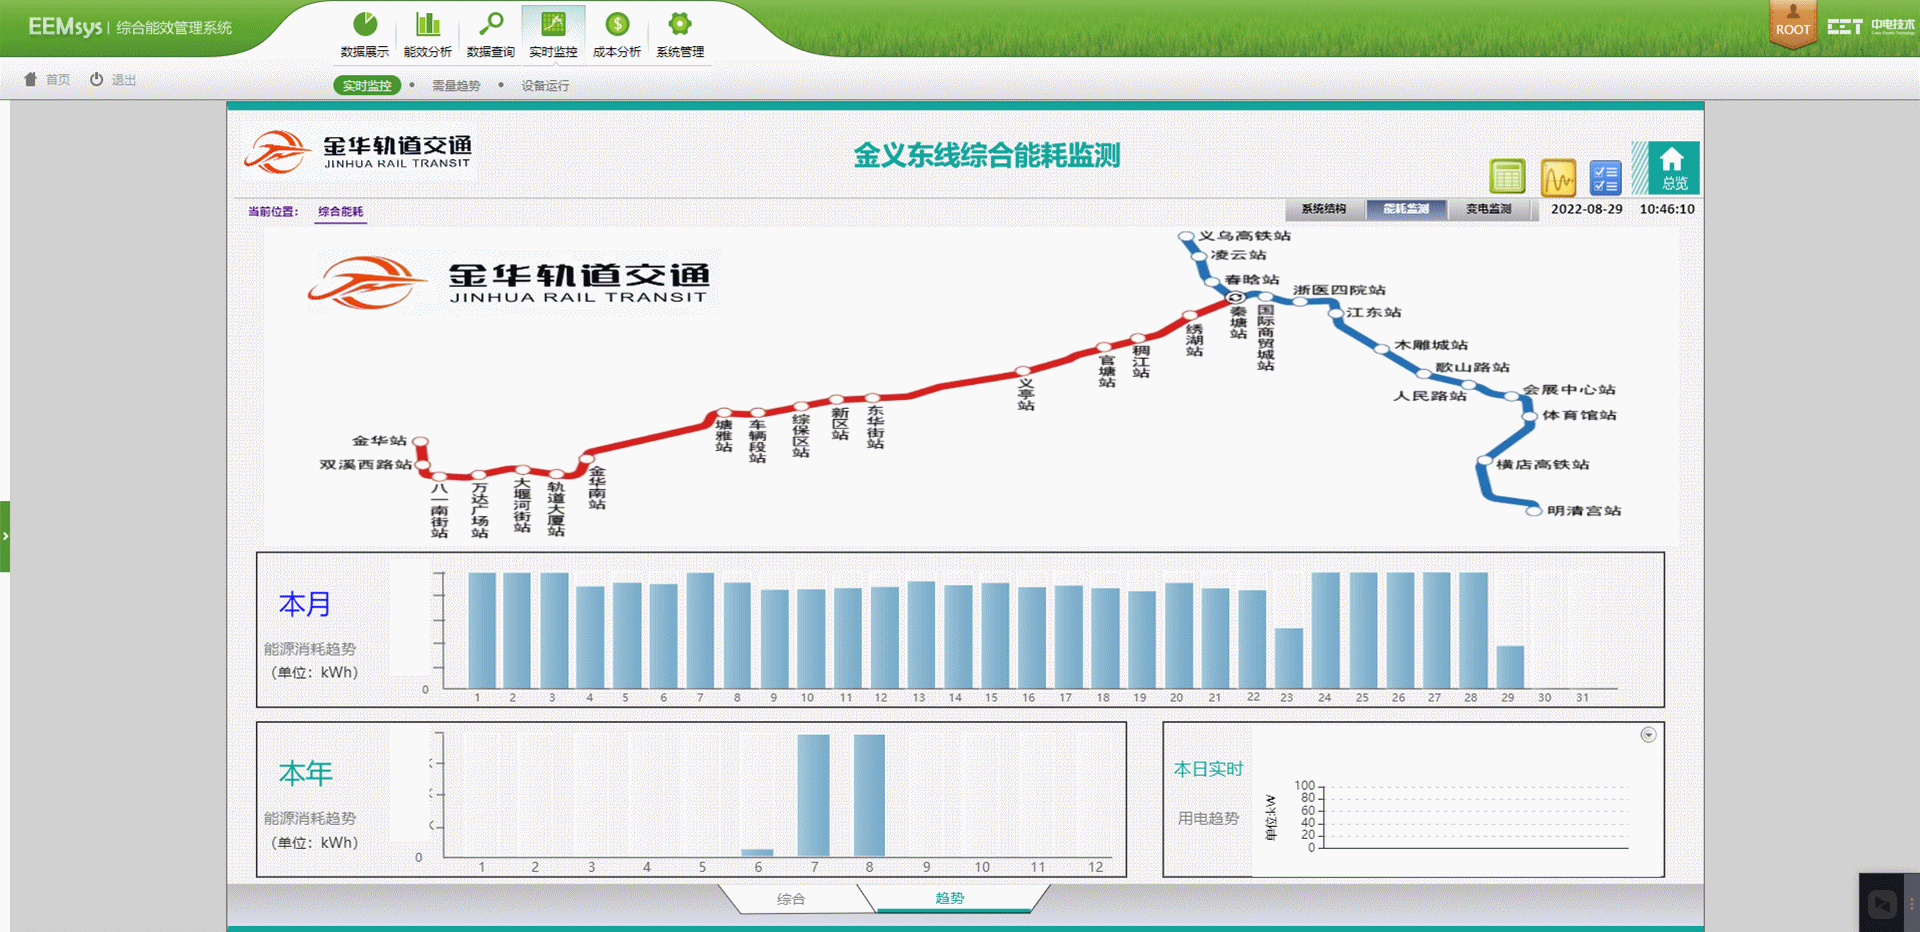This screenshot has width=1920, height=932.
Task: Click the 退出 logout link
Action: [x=113, y=80]
